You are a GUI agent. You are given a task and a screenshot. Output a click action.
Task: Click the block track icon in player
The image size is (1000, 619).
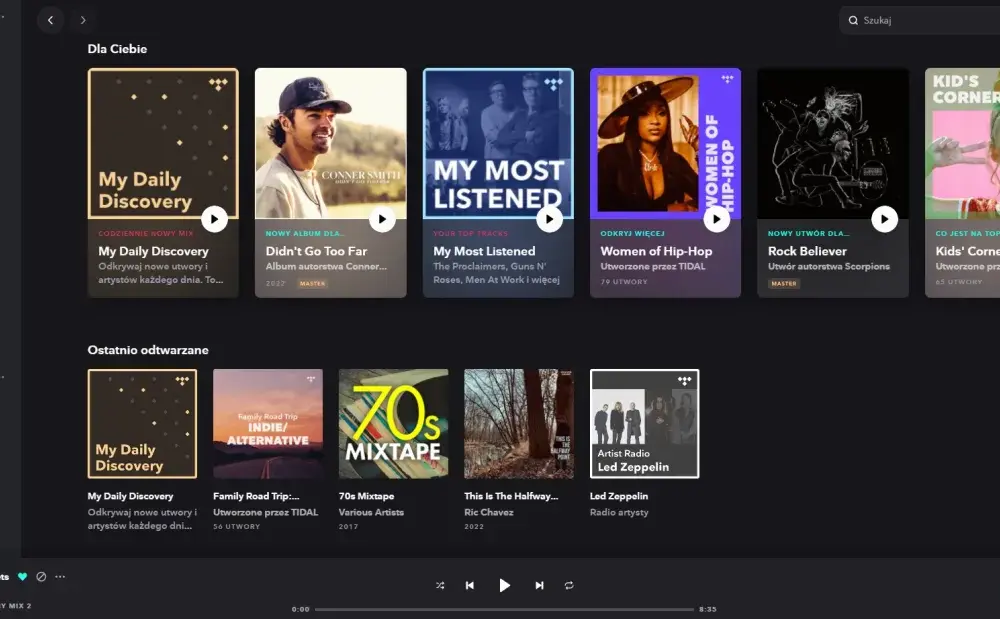point(41,577)
